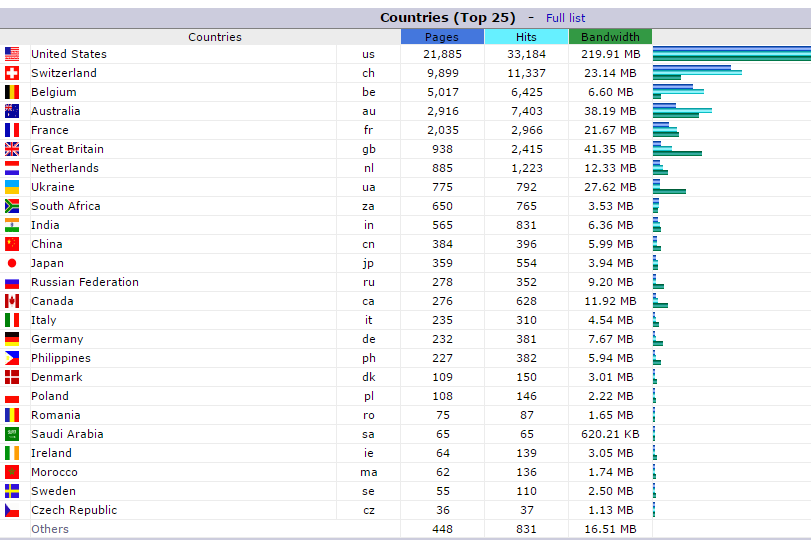Click the Saudi Arabia flag icon
This screenshot has width=811, height=543.
click(x=12, y=434)
